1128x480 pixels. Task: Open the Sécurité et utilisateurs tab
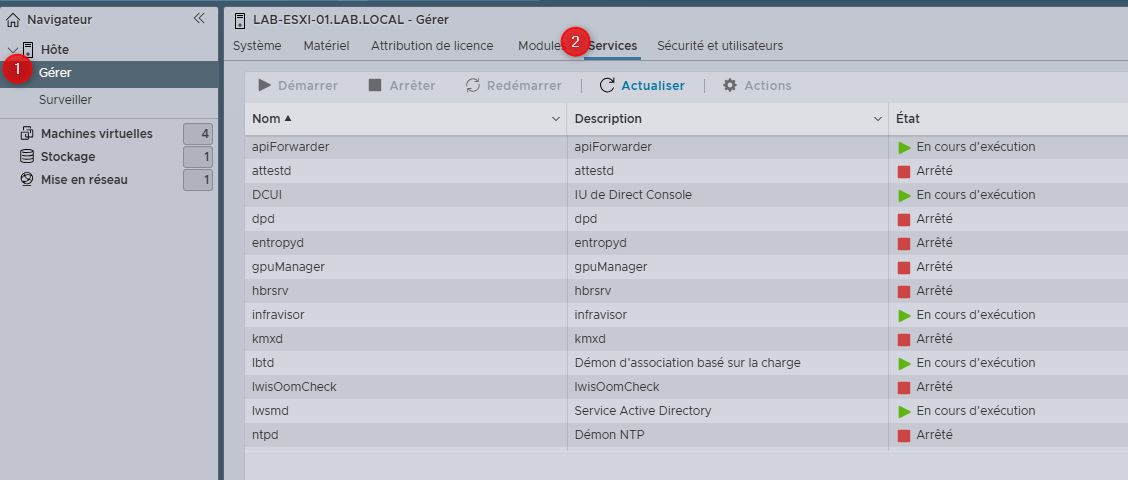click(x=719, y=46)
